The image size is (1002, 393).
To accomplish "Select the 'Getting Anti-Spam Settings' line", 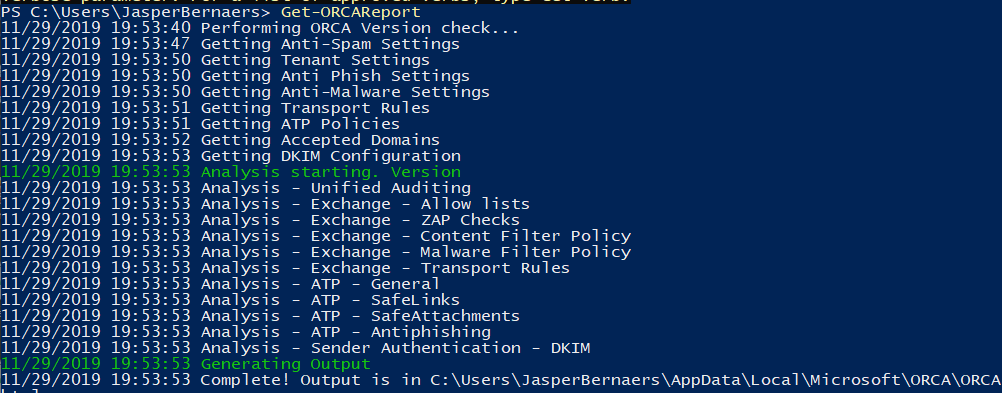I will tap(230, 44).
